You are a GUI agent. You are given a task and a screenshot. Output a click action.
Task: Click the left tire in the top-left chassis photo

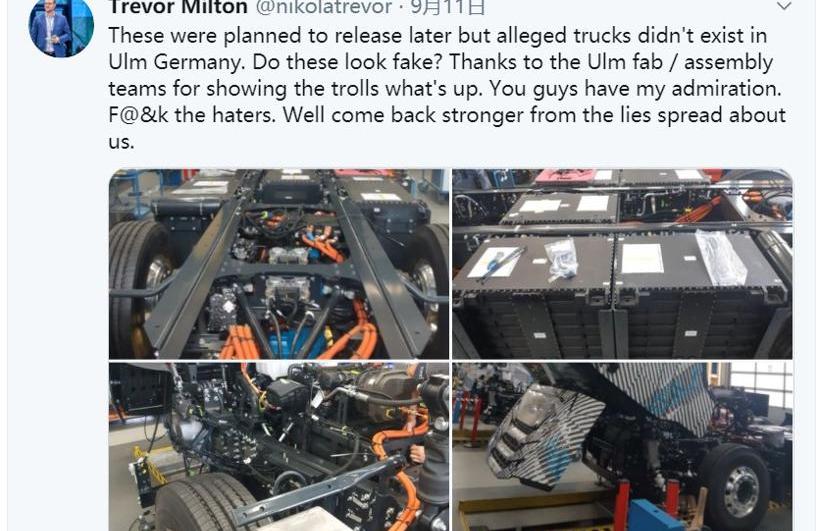coord(136,288)
